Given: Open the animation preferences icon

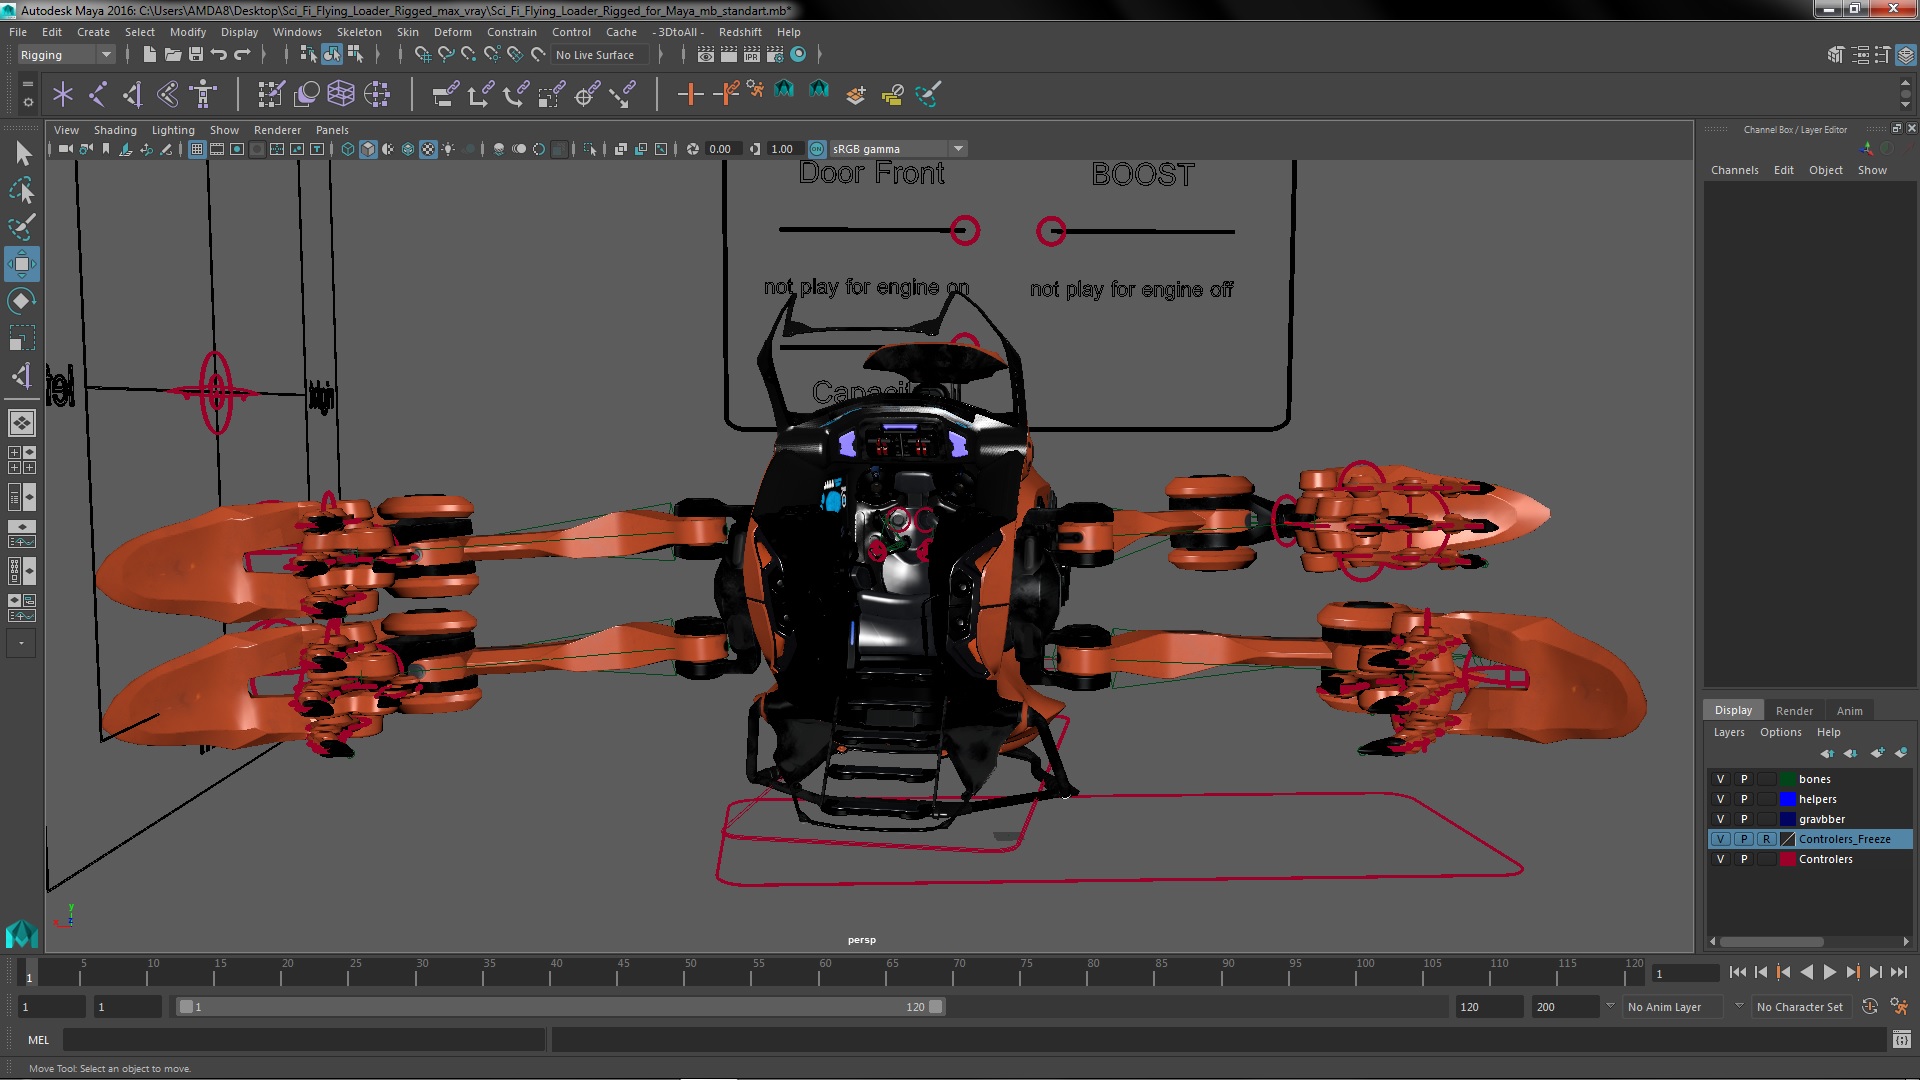Looking at the screenshot, I should pyautogui.click(x=1899, y=1007).
